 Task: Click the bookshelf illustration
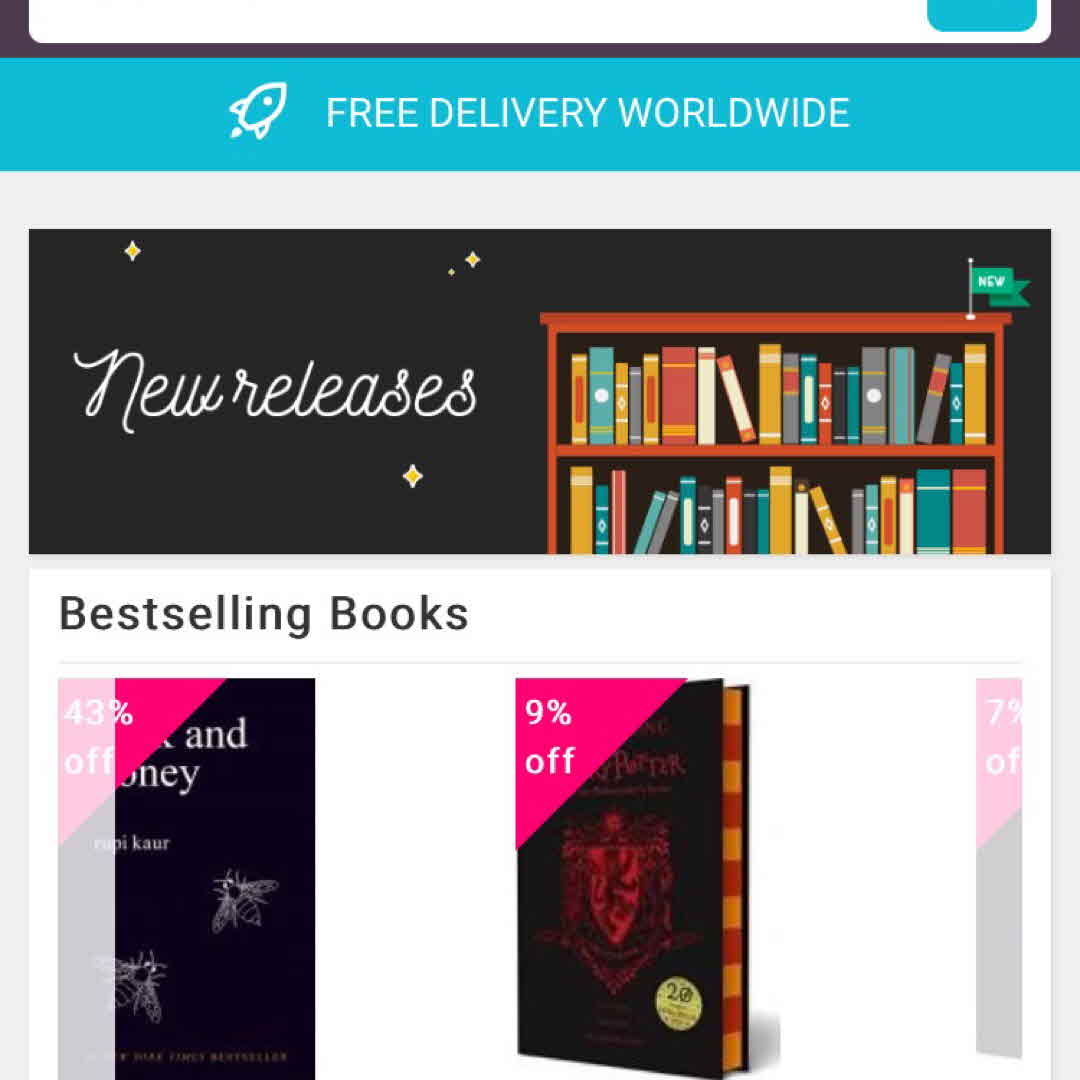tap(776, 433)
